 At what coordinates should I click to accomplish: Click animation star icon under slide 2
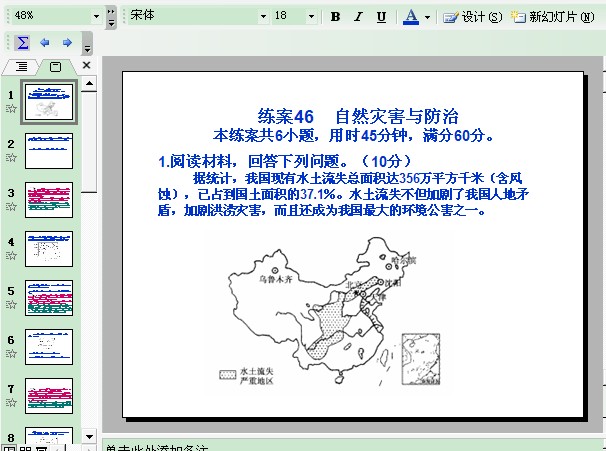(12, 158)
